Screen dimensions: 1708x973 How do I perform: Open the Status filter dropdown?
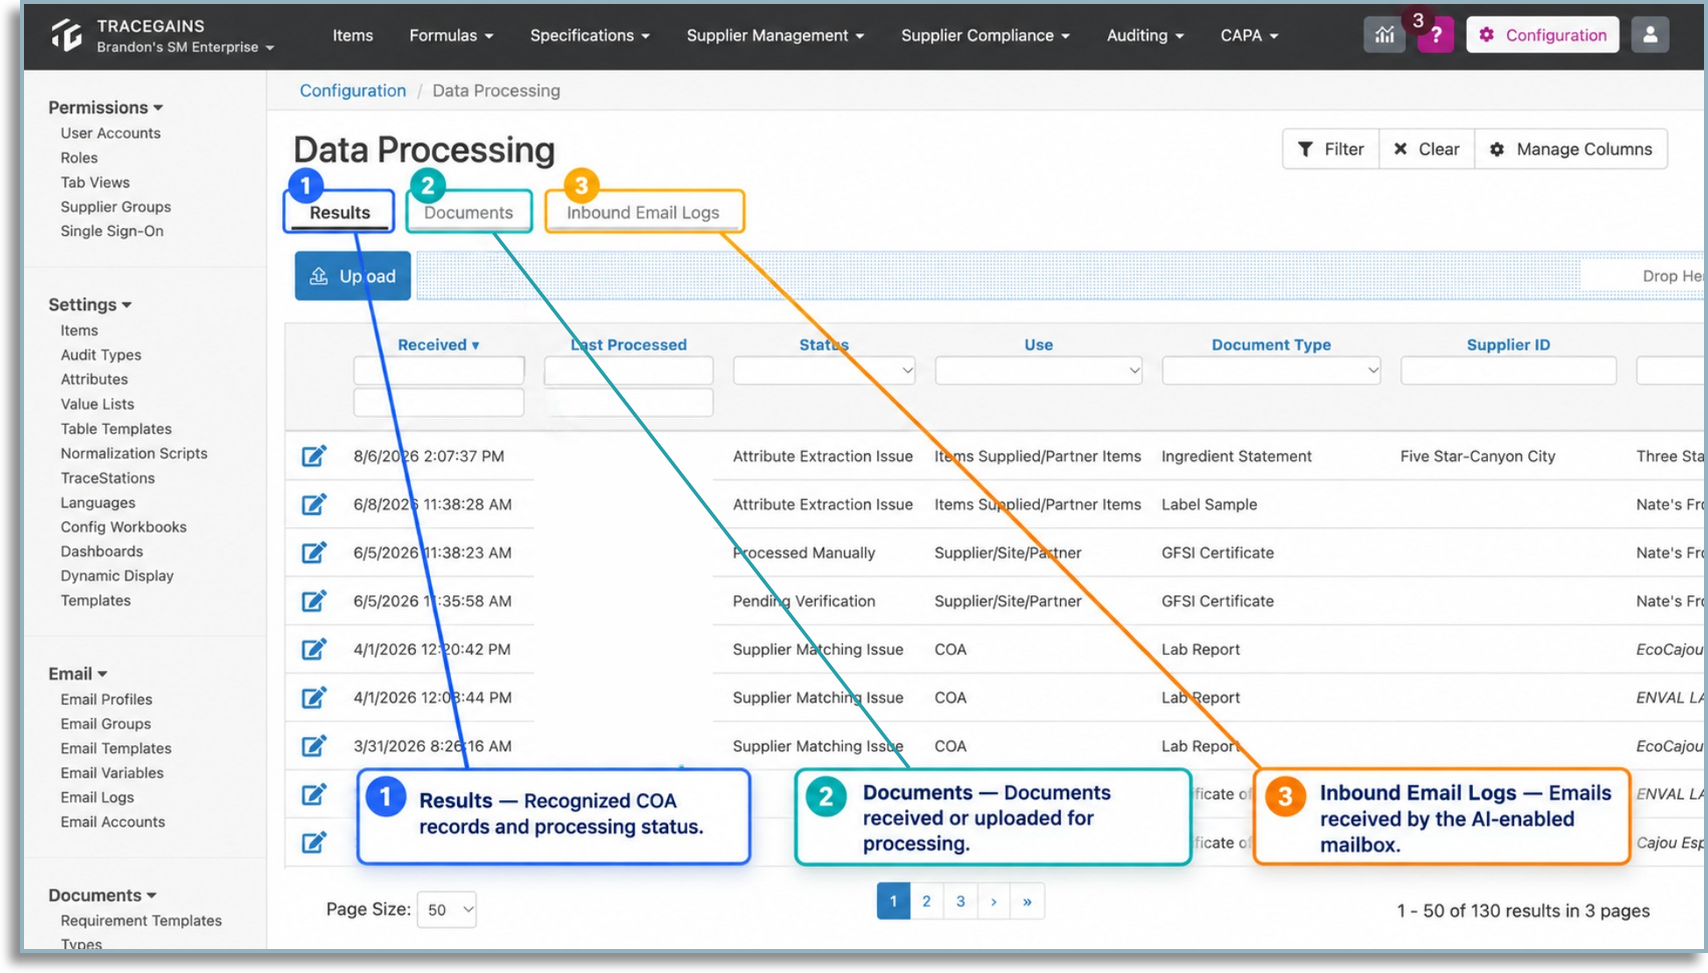click(x=824, y=371)
